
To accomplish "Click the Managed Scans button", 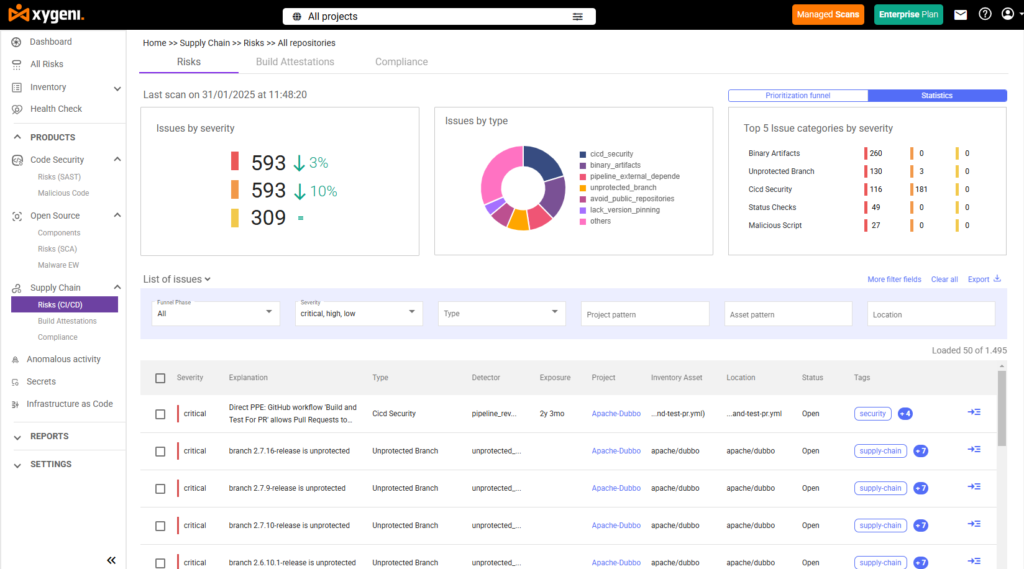I will [828, 14].
